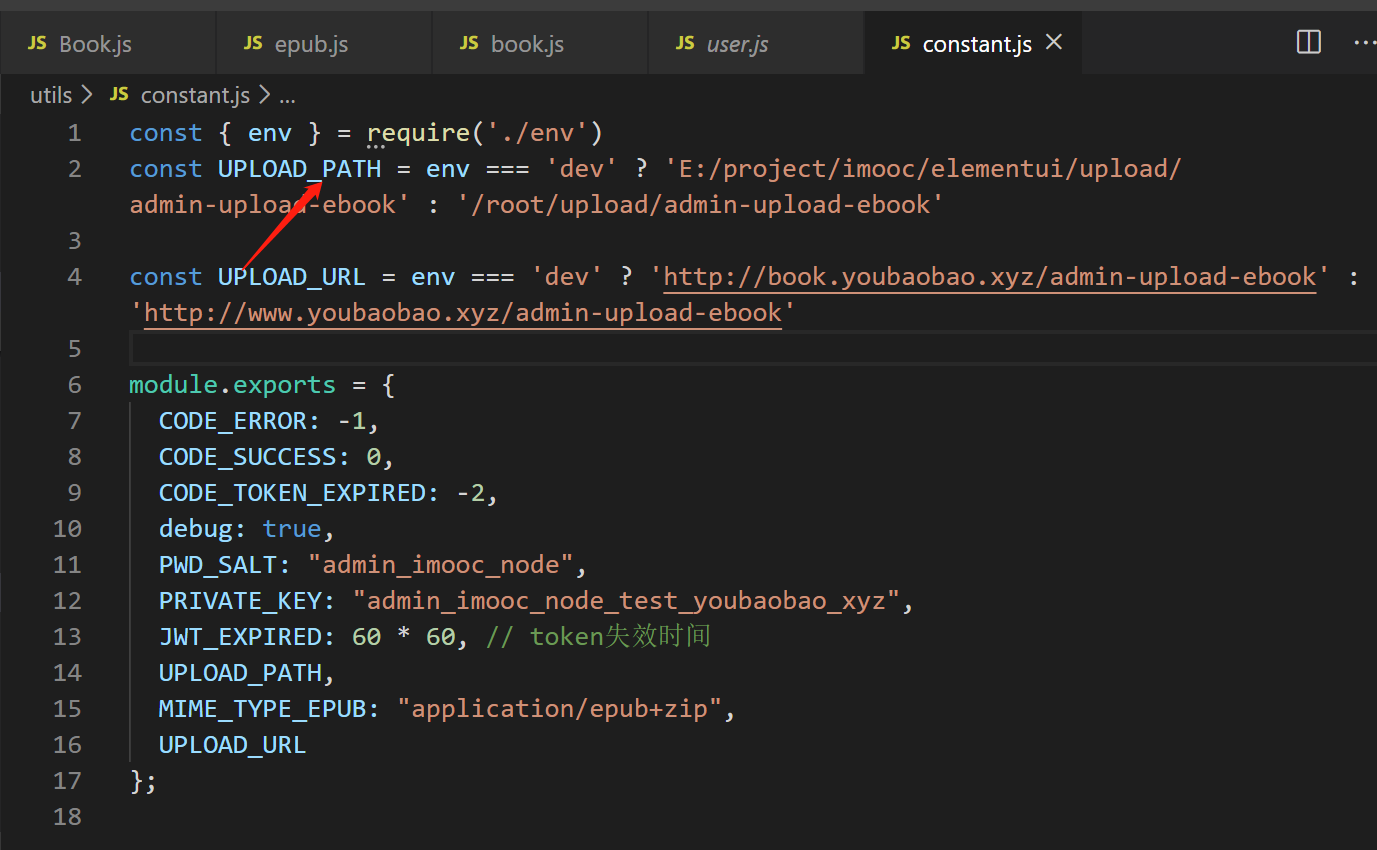
Task: Follow the book.youbaobao.xyz URL link
Action: (990, 277)
